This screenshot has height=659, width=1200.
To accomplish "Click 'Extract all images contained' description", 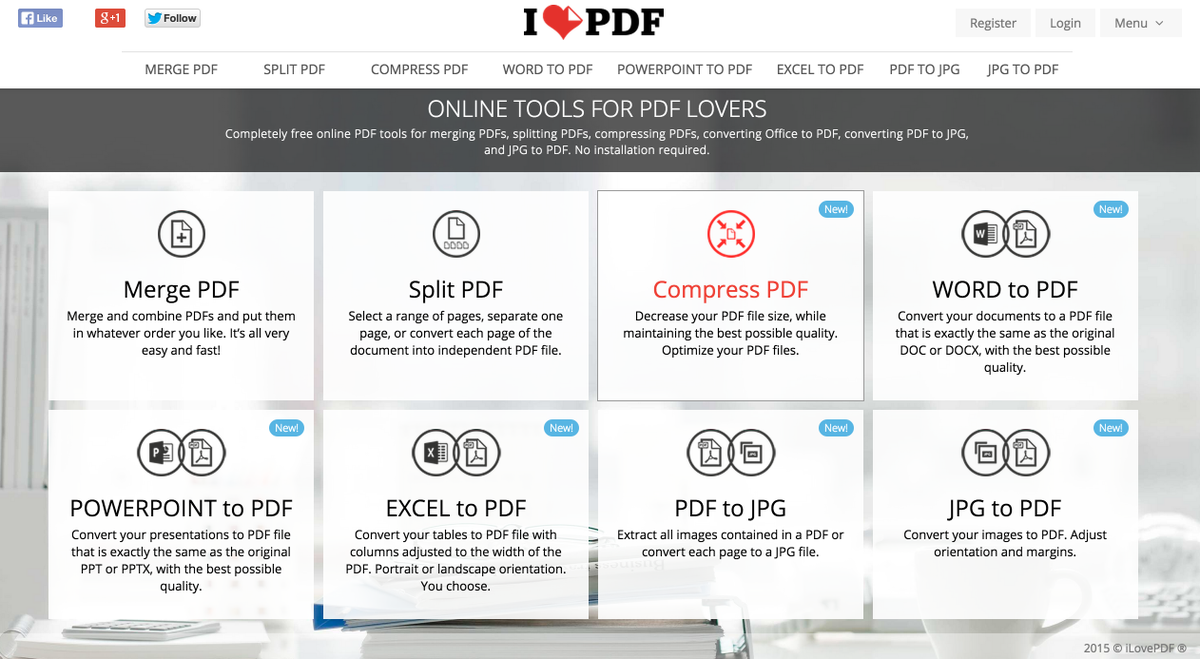I will [x=730, y=543].
